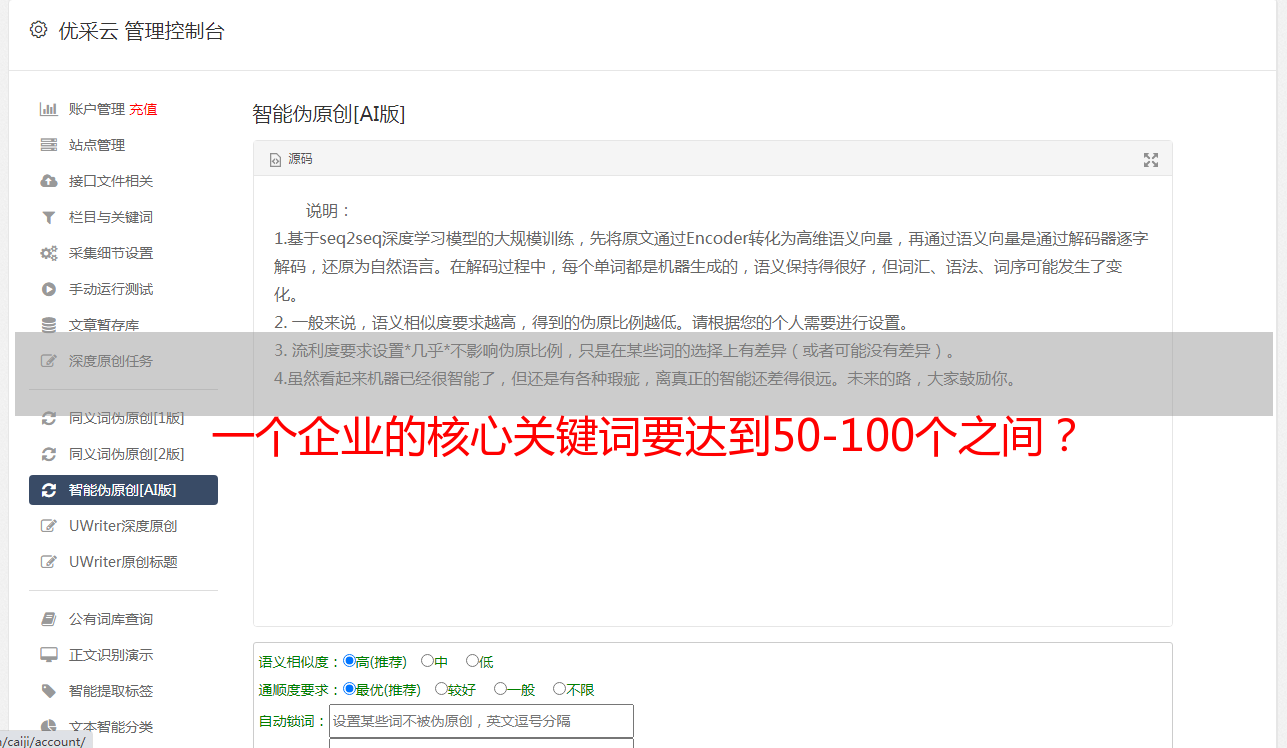1287x748 pixels.
Task: Click the pie chart icon for 文本智能分类
Action: pyautogui.click(x=48, y=727)
